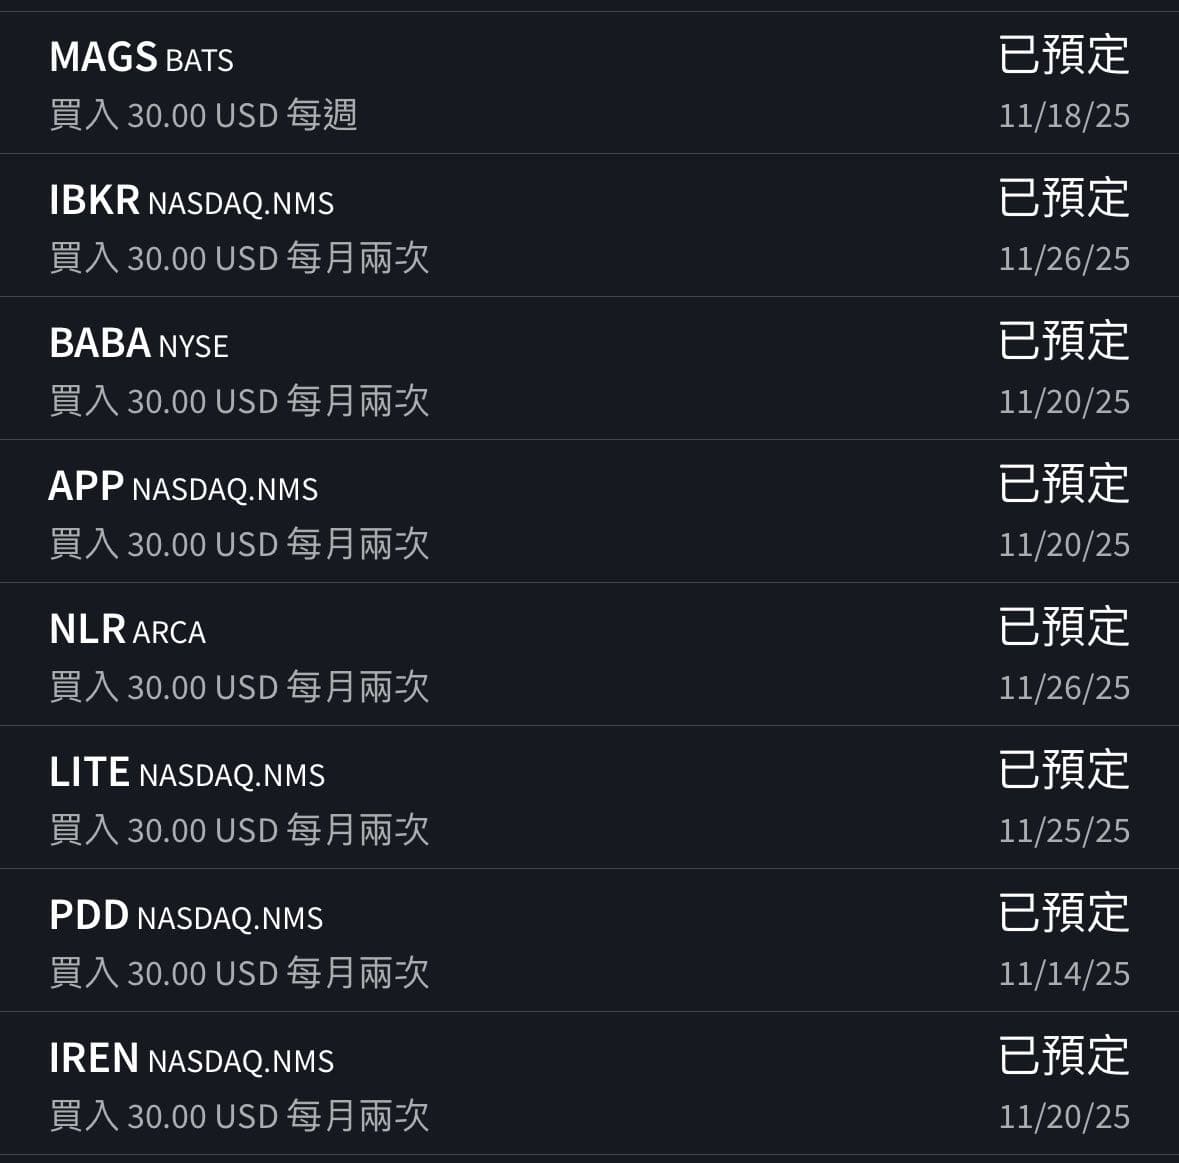Tap the BABA NYSE ticker
The width and height of the screenshot is (1179, 1163).
pos(139,343)
